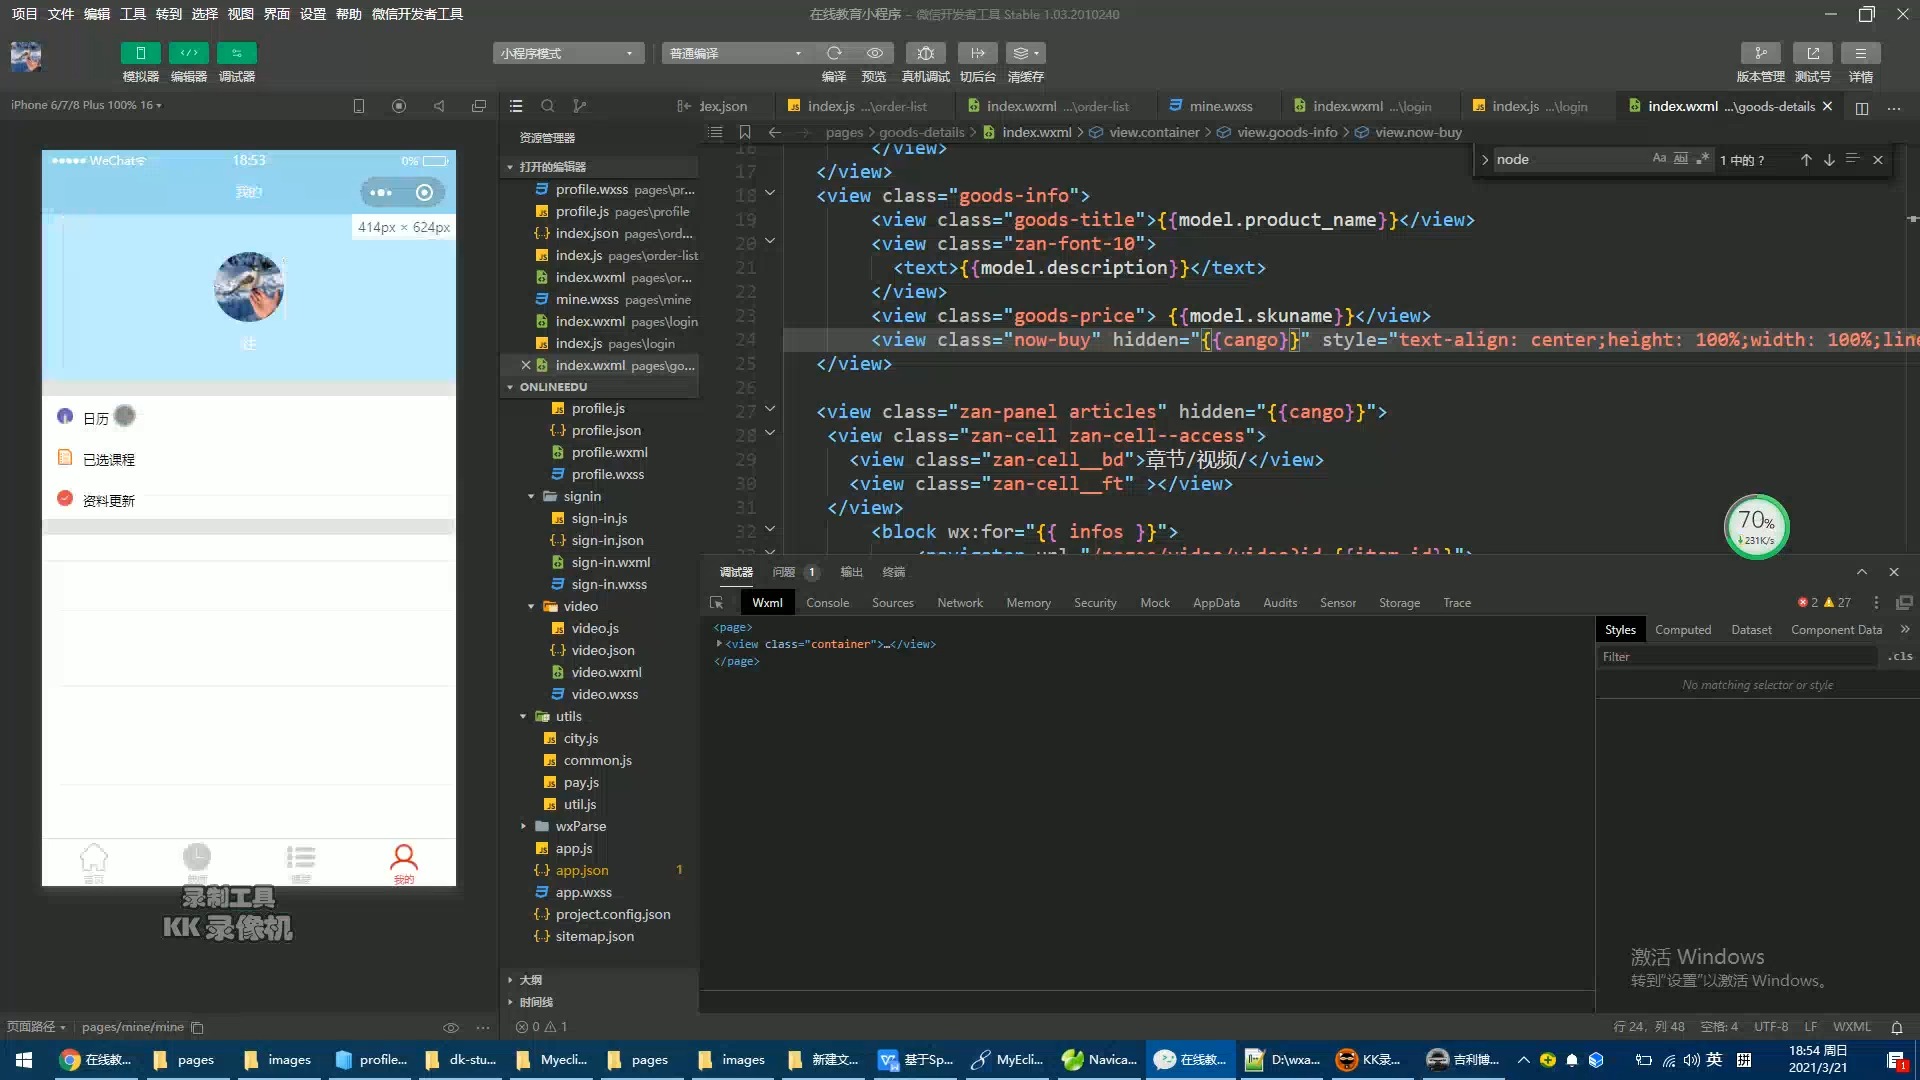Split the editor with the split icon
Viewport: 1920px width, 1080px height.
click(x=1861, y=107)
